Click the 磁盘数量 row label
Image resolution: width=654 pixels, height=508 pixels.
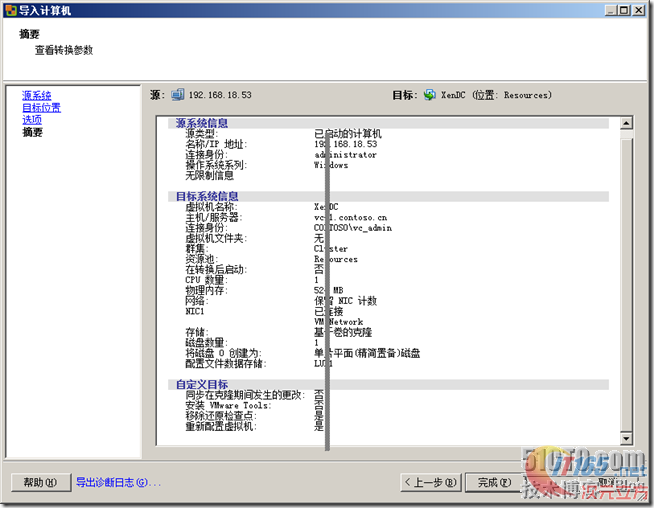pos(206,342)
